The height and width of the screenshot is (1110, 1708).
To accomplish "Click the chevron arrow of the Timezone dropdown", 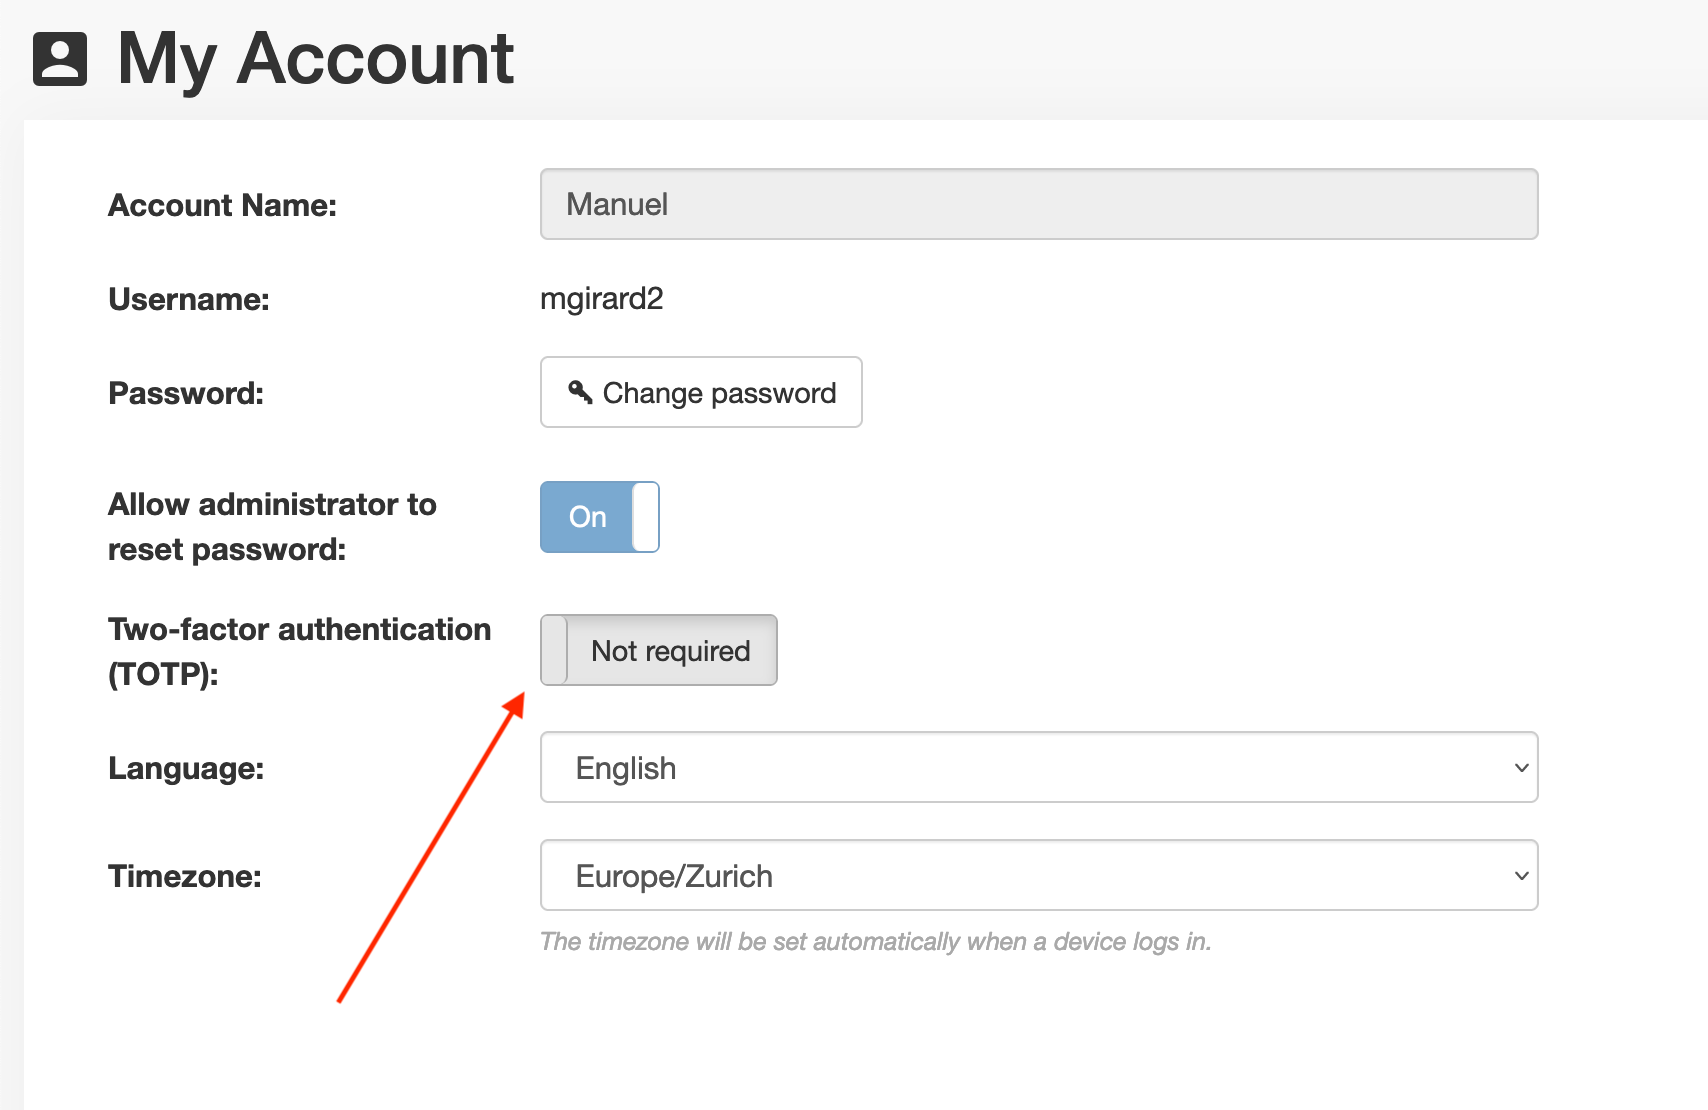I will coord(1521,876).
